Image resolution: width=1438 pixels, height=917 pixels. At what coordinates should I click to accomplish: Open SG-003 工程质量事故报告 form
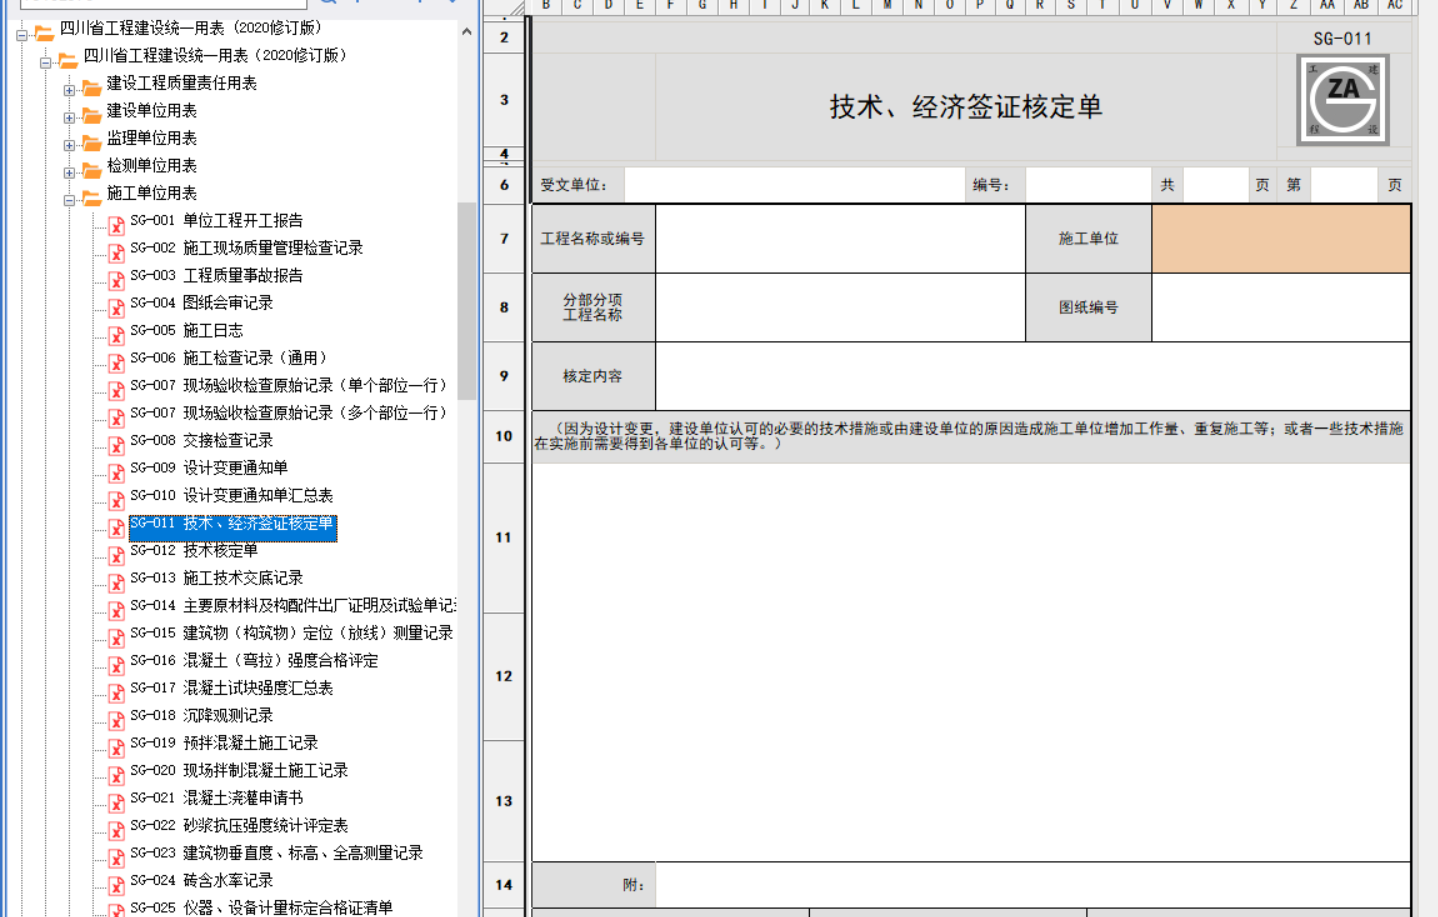click(216, 276)
